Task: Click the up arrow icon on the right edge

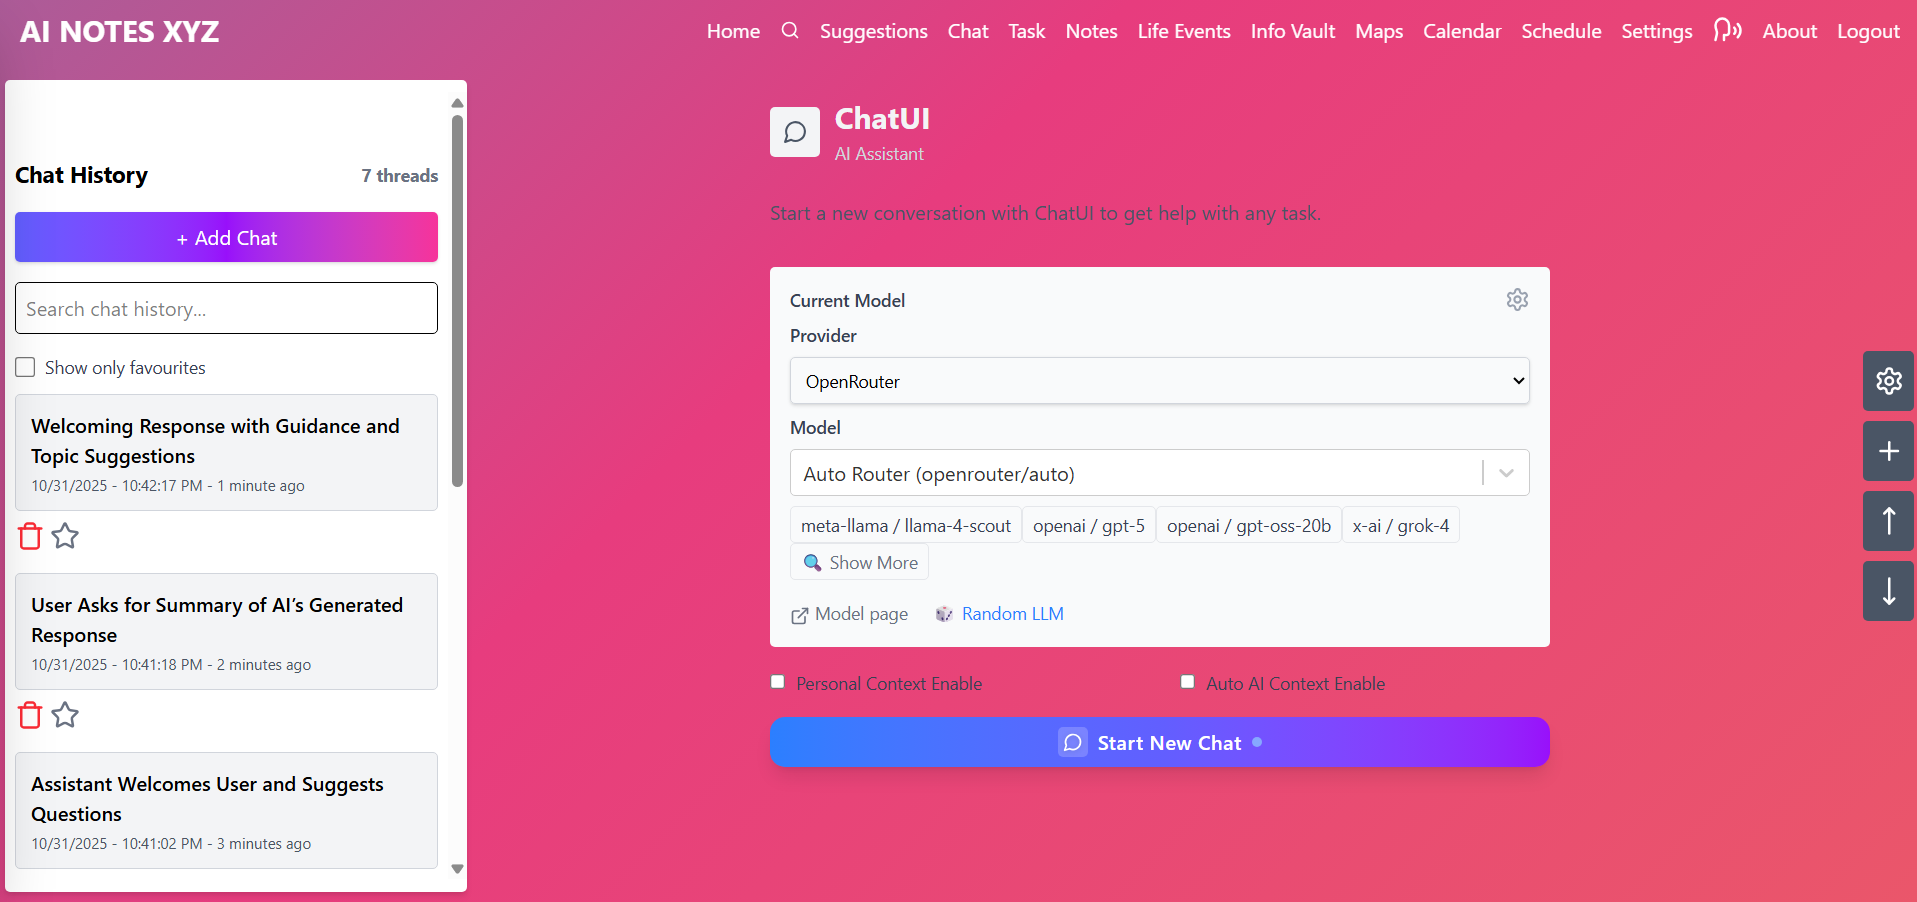Action: click(1888, 521)
